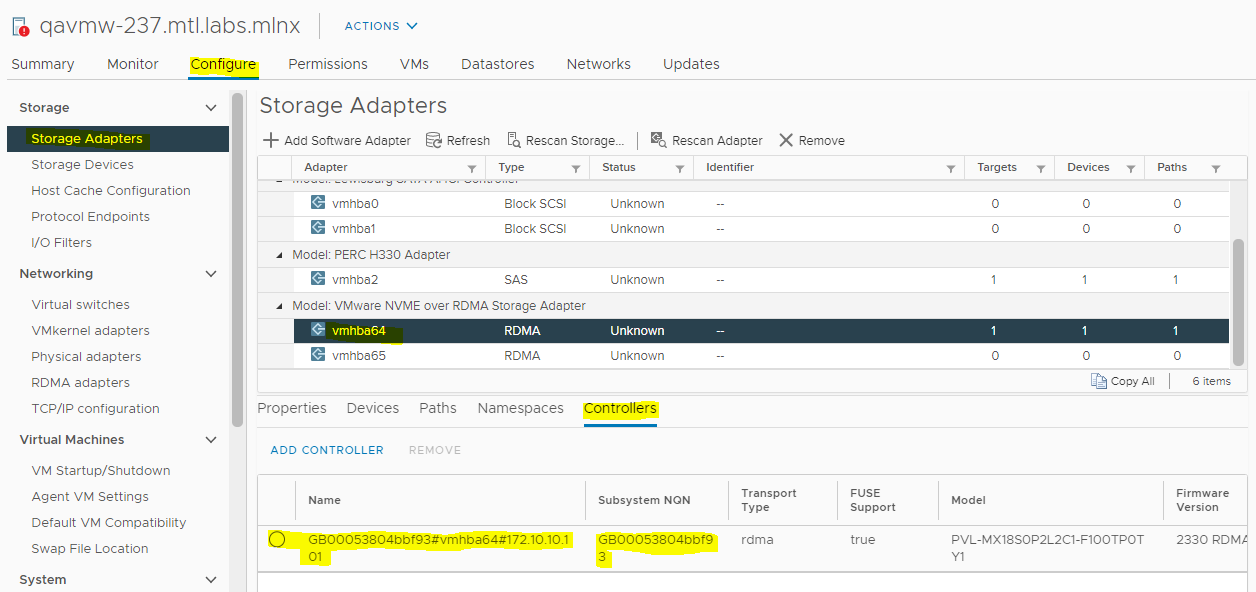Open the Datastores tab
The image size is (1256, 592).
tap(498, 64)
